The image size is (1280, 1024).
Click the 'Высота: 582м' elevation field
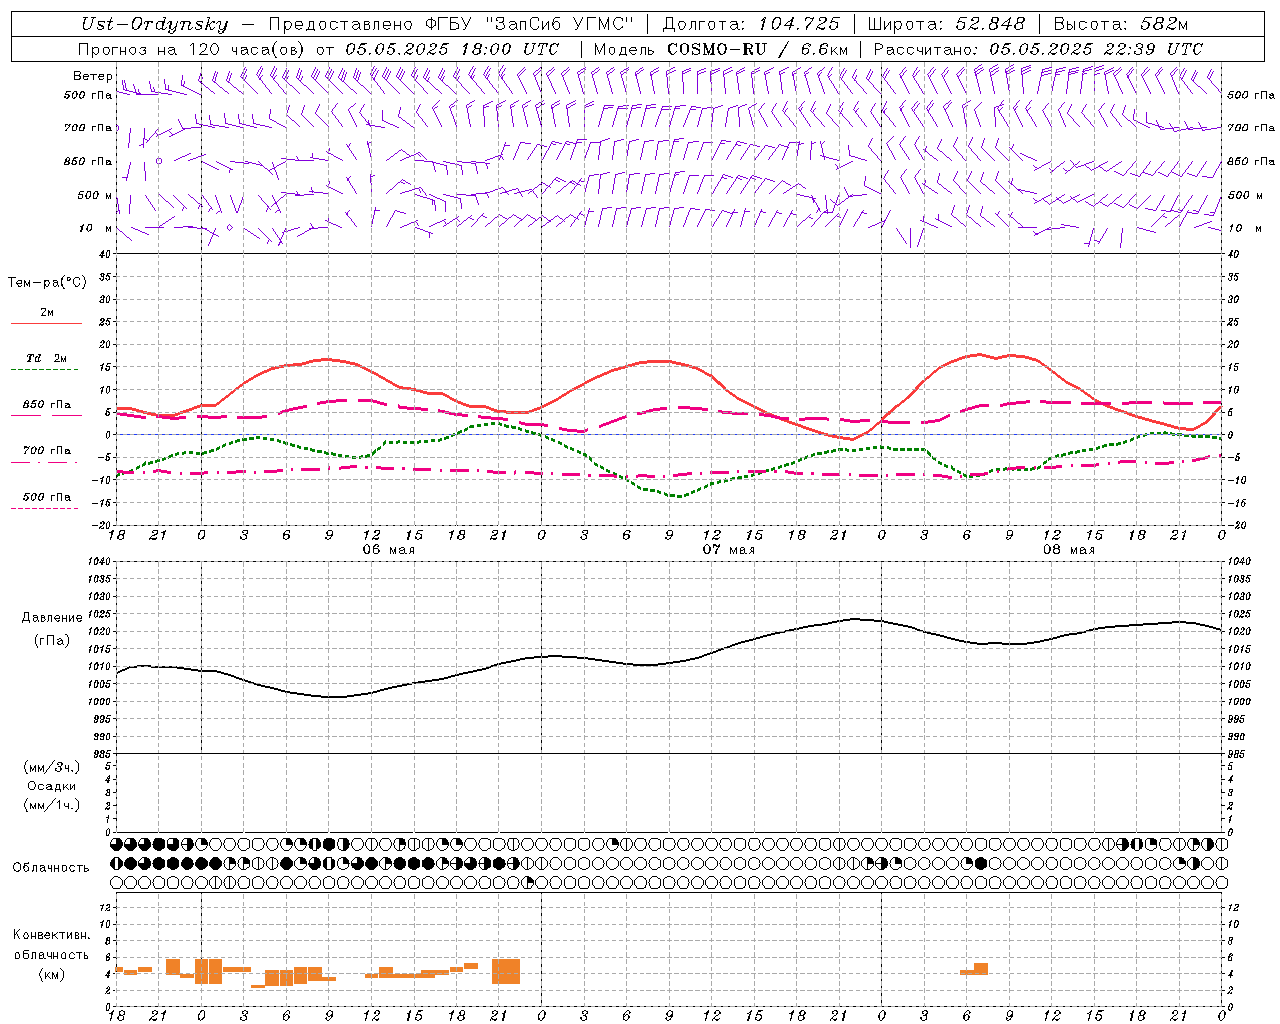1121,25
